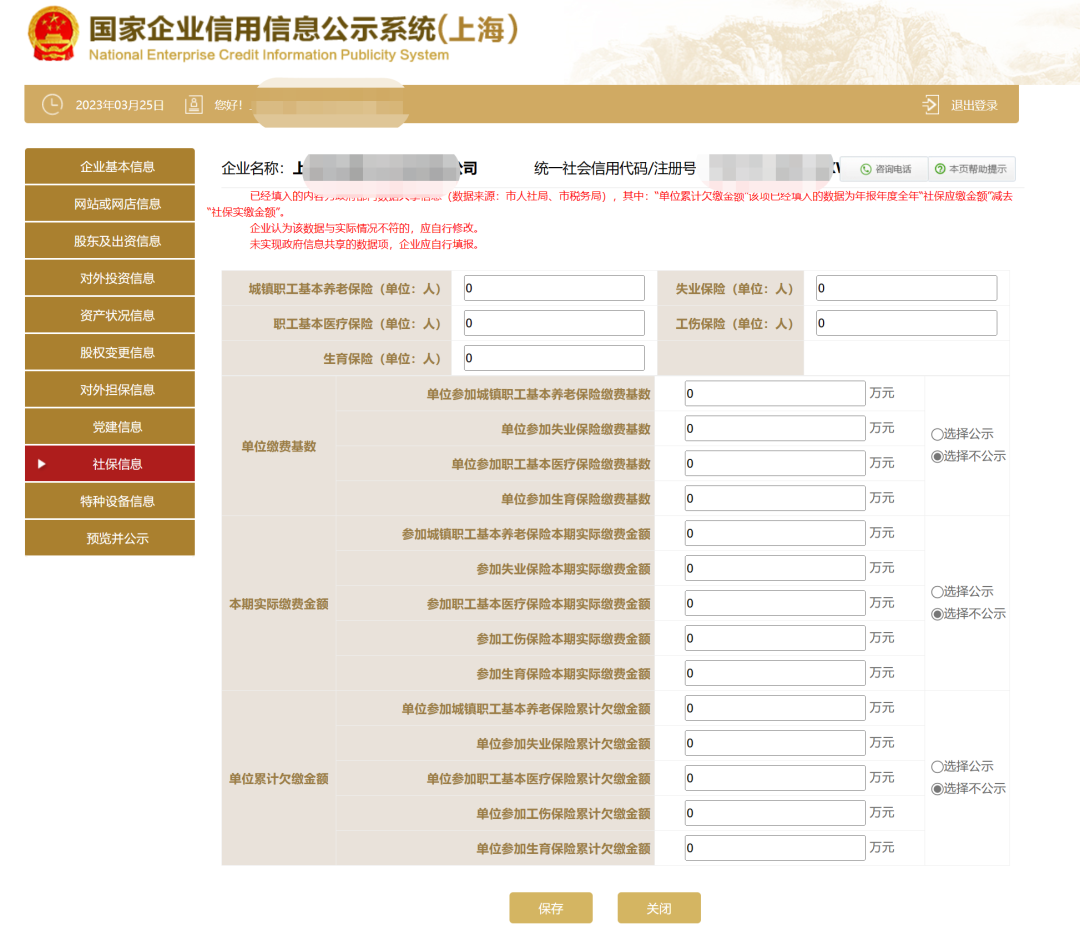Viewport: 1080px width, 930px height.
Task: Click 单位参加城镇职工基本养老保险缴费基数 input
Action: [775, 393]
